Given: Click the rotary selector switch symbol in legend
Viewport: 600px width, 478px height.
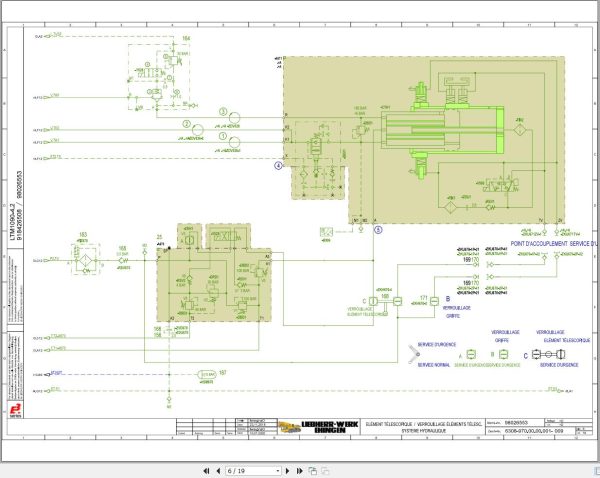Looking at the screenshot, I should [x=413, y=354].
